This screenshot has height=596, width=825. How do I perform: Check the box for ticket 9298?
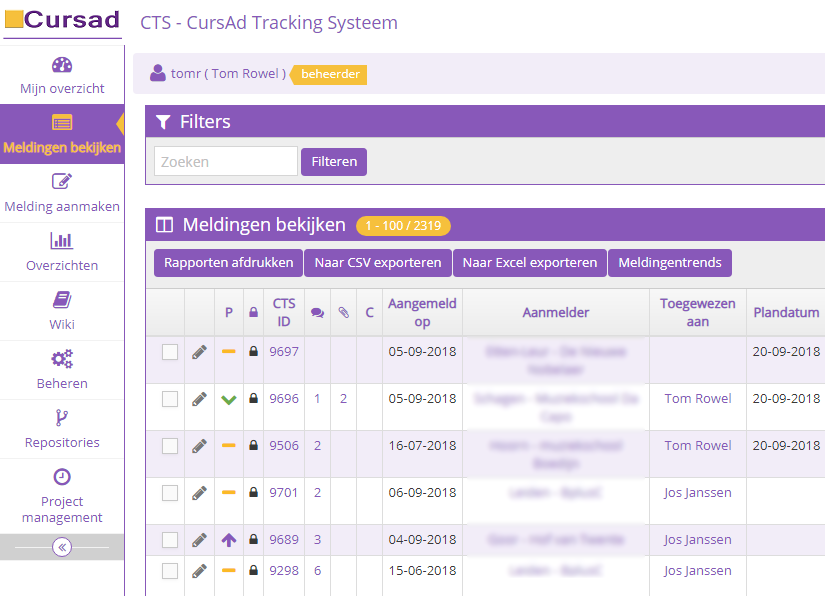tap(170, 571)
